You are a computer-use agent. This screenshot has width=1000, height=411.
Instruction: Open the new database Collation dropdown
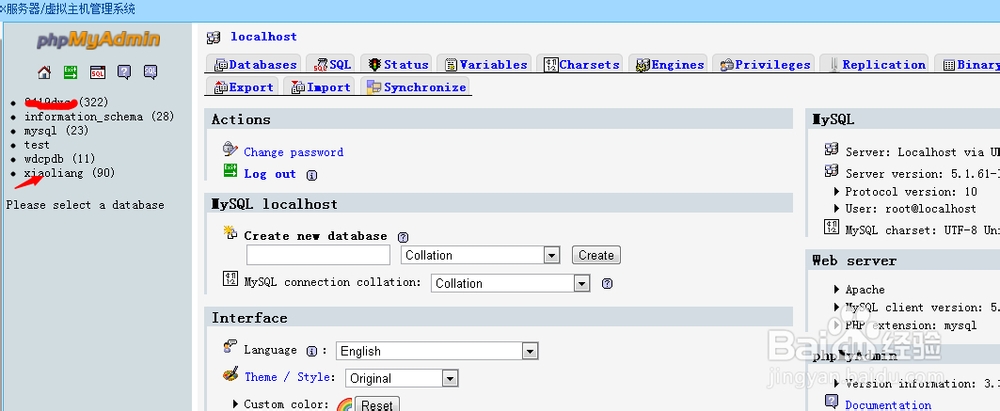click(480, 255)
